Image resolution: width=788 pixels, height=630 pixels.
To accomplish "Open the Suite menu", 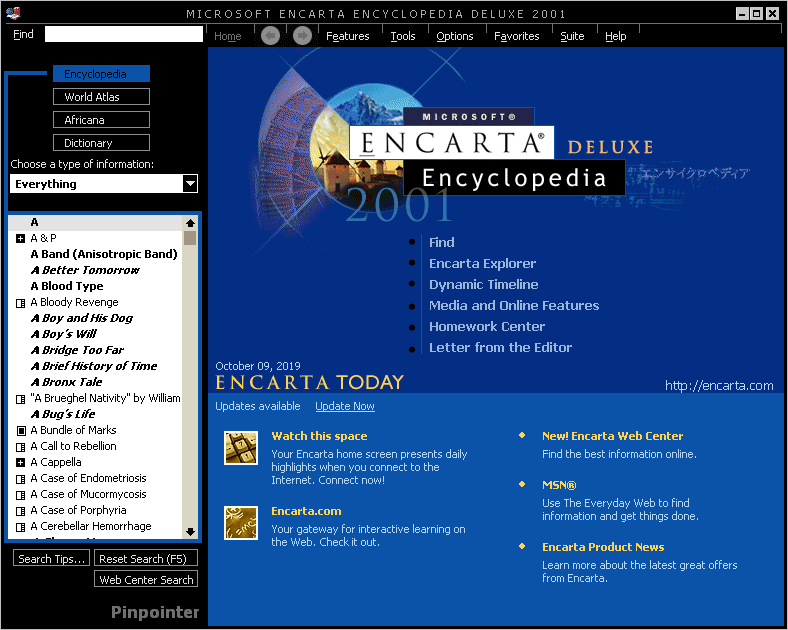I will pos(572,36).
